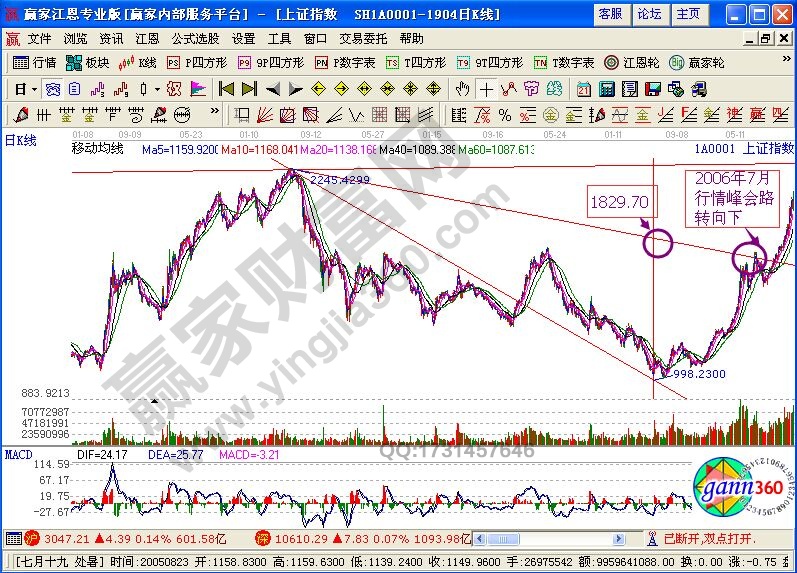Viewport: 797px width, 573px height.
Task: Click the 论坛 forum button
Action: [649, 13]
